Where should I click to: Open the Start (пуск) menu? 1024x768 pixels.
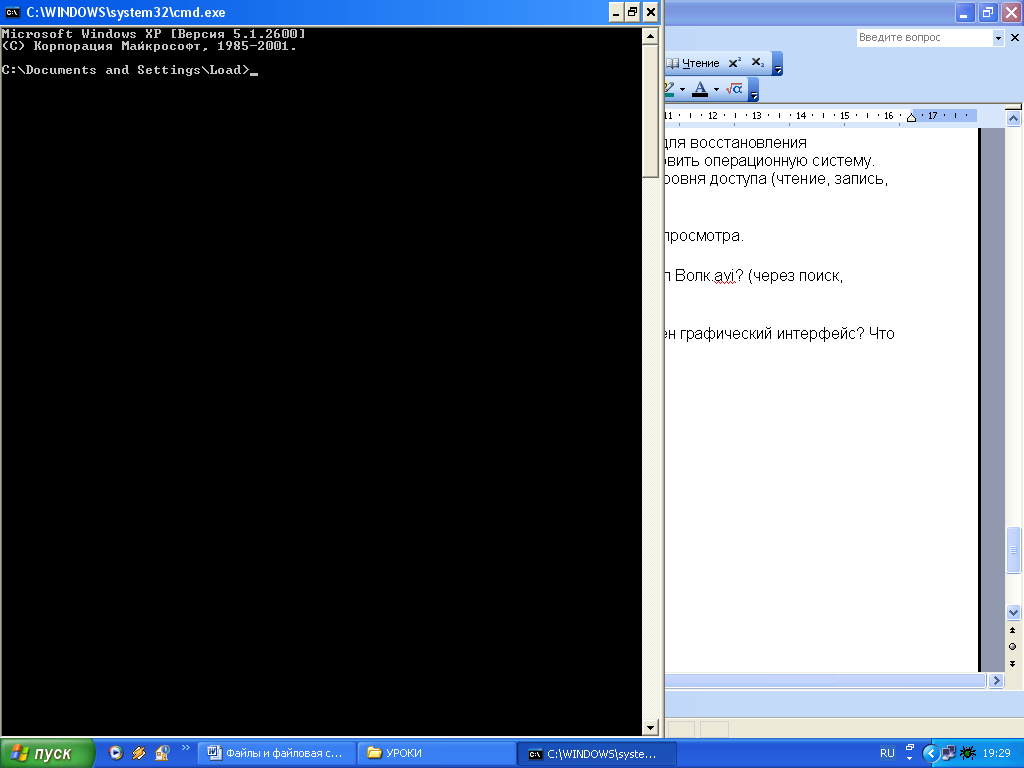pos(47,753)
